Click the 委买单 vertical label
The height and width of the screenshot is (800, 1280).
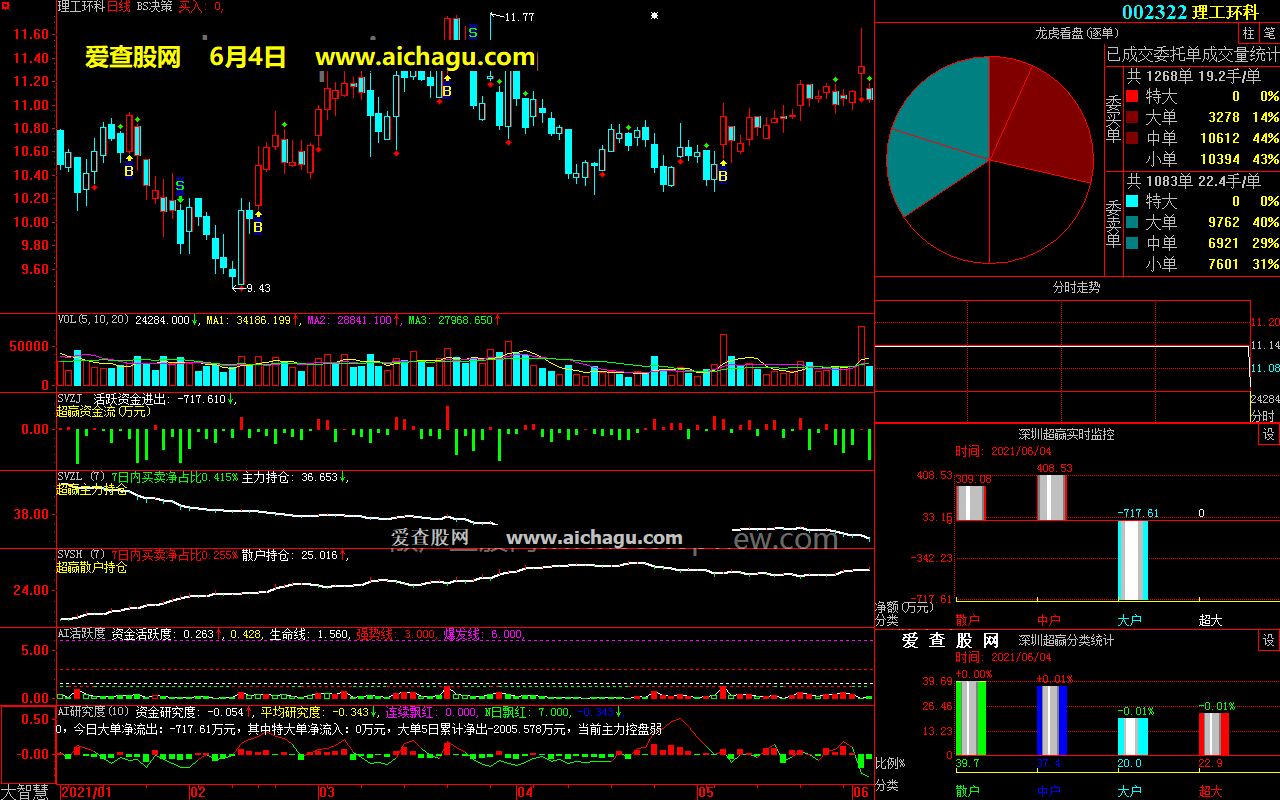click(1114, 119)
